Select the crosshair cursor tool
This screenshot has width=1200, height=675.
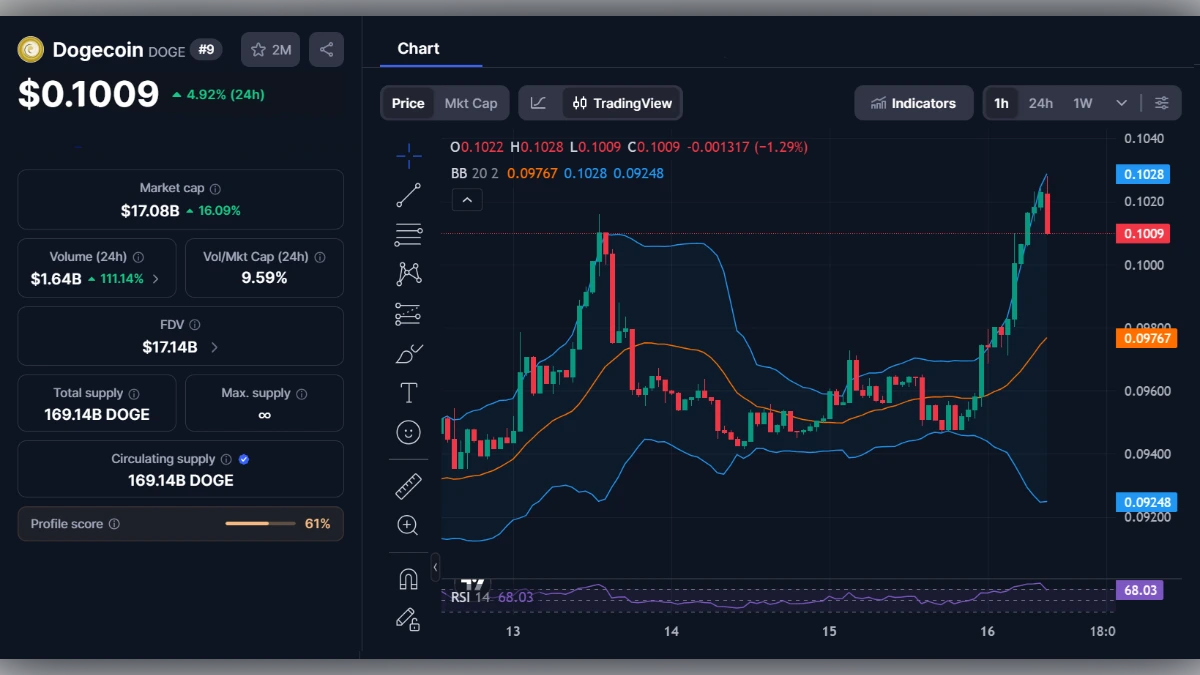pos(408,155)
